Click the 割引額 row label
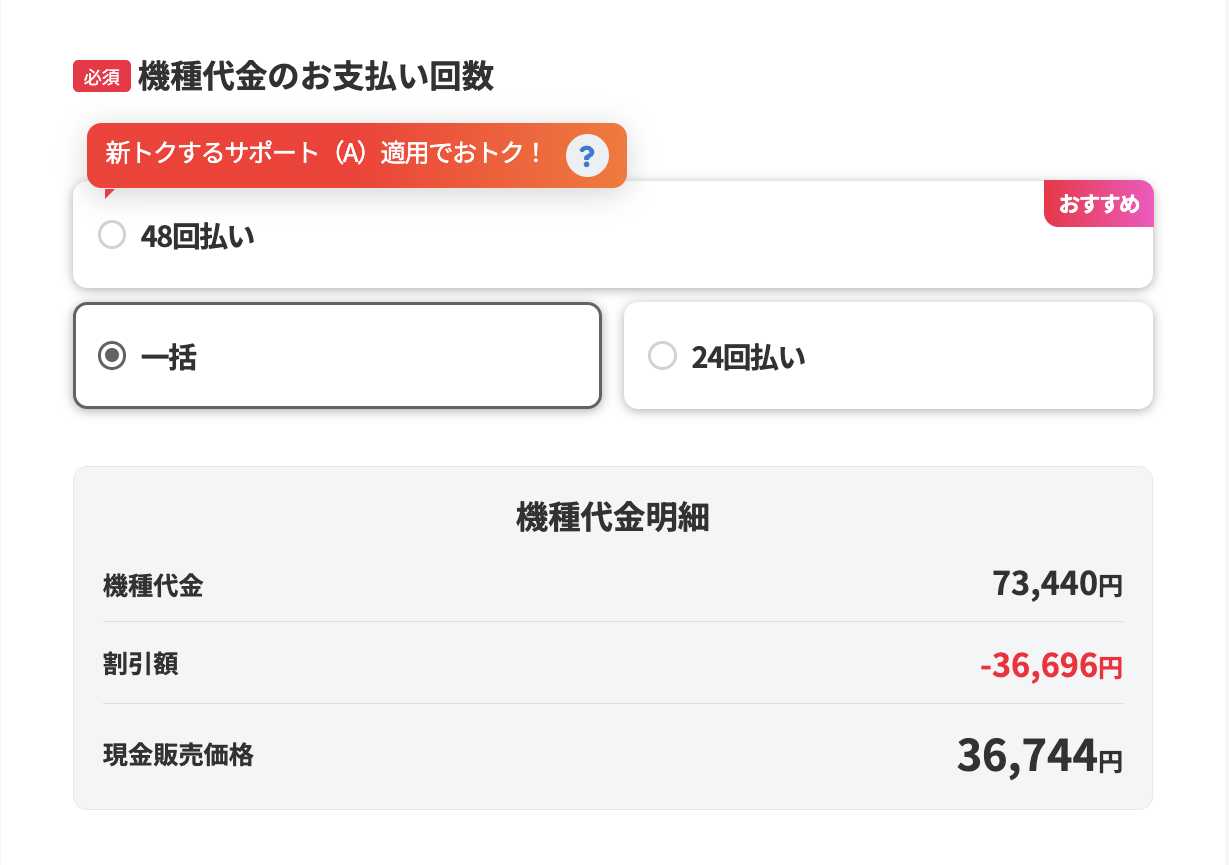 141,663
